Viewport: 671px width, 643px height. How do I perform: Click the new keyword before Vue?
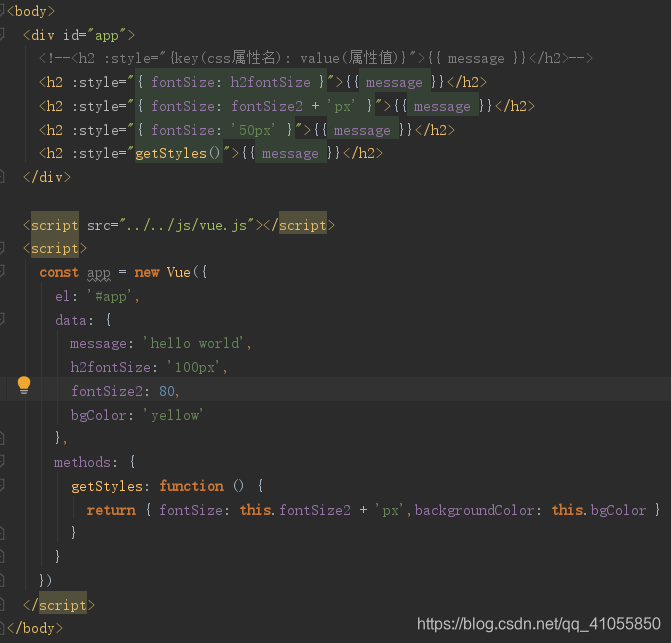(147, 273)
